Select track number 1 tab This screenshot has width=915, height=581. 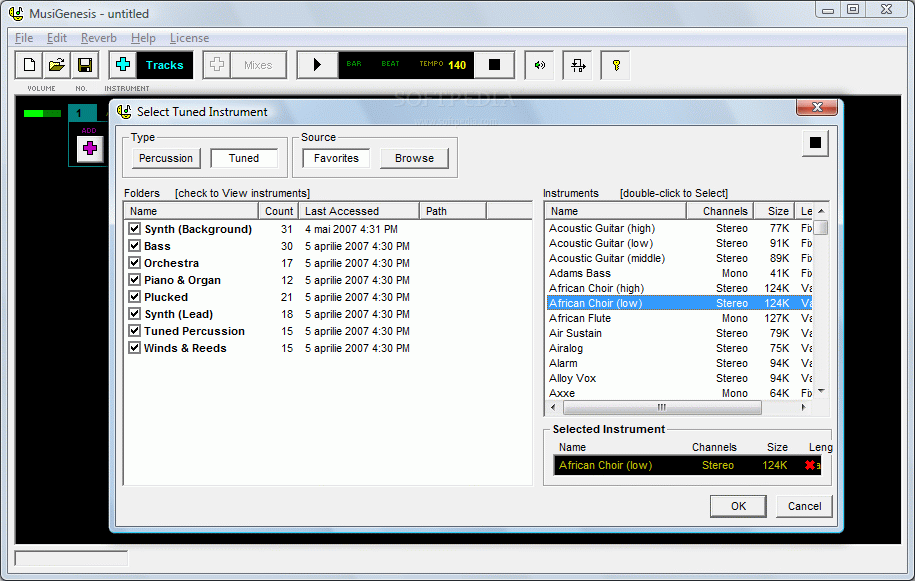82,113
